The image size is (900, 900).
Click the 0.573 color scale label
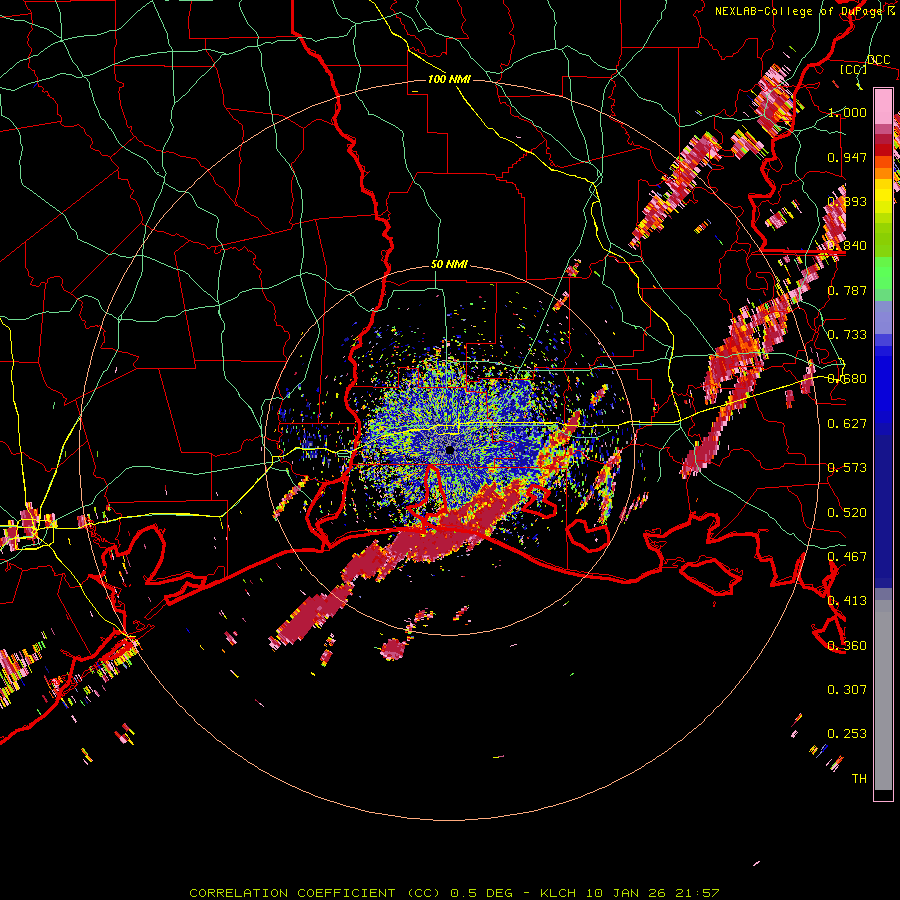(x=847, y=468)
